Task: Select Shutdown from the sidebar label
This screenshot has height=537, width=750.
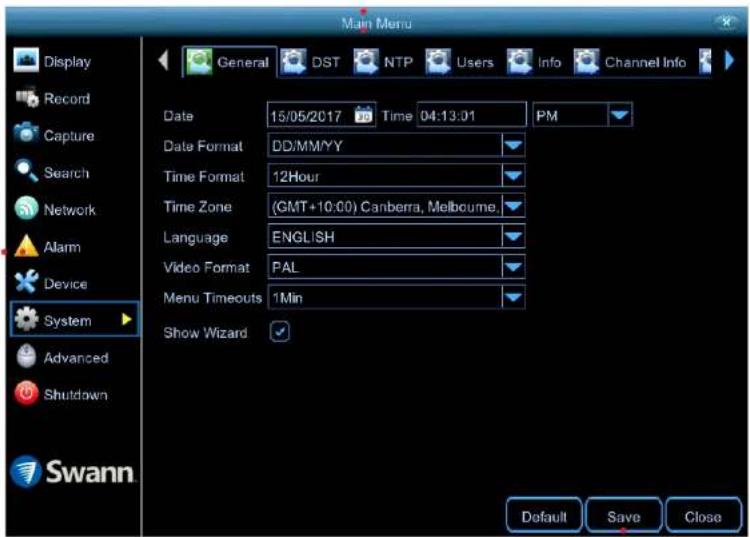Action: (76, 395)
